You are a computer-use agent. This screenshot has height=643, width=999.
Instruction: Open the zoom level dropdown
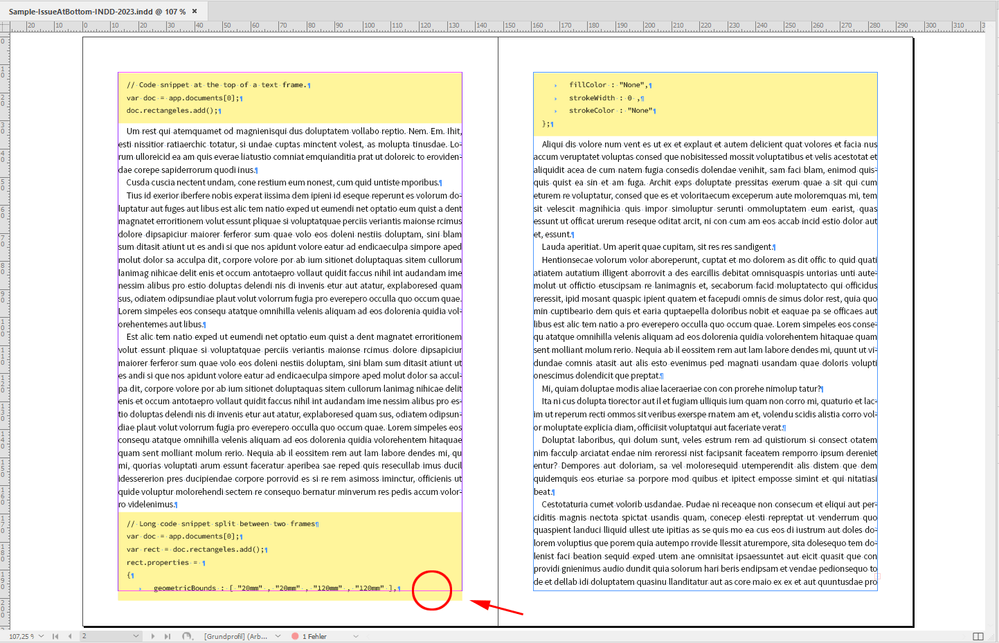(x=41, y=636)
